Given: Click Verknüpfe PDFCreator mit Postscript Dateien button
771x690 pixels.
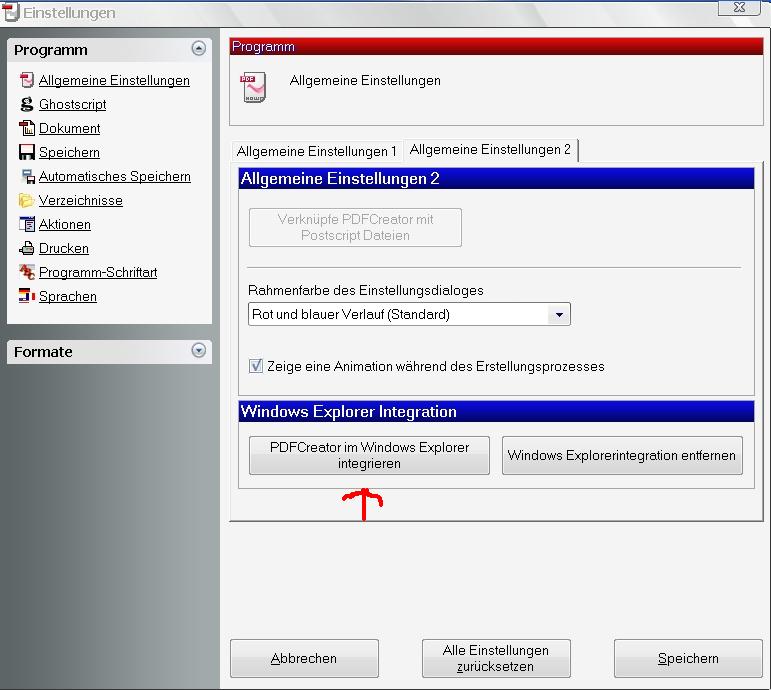Looking at the screenshot, I should pos(355,227).
